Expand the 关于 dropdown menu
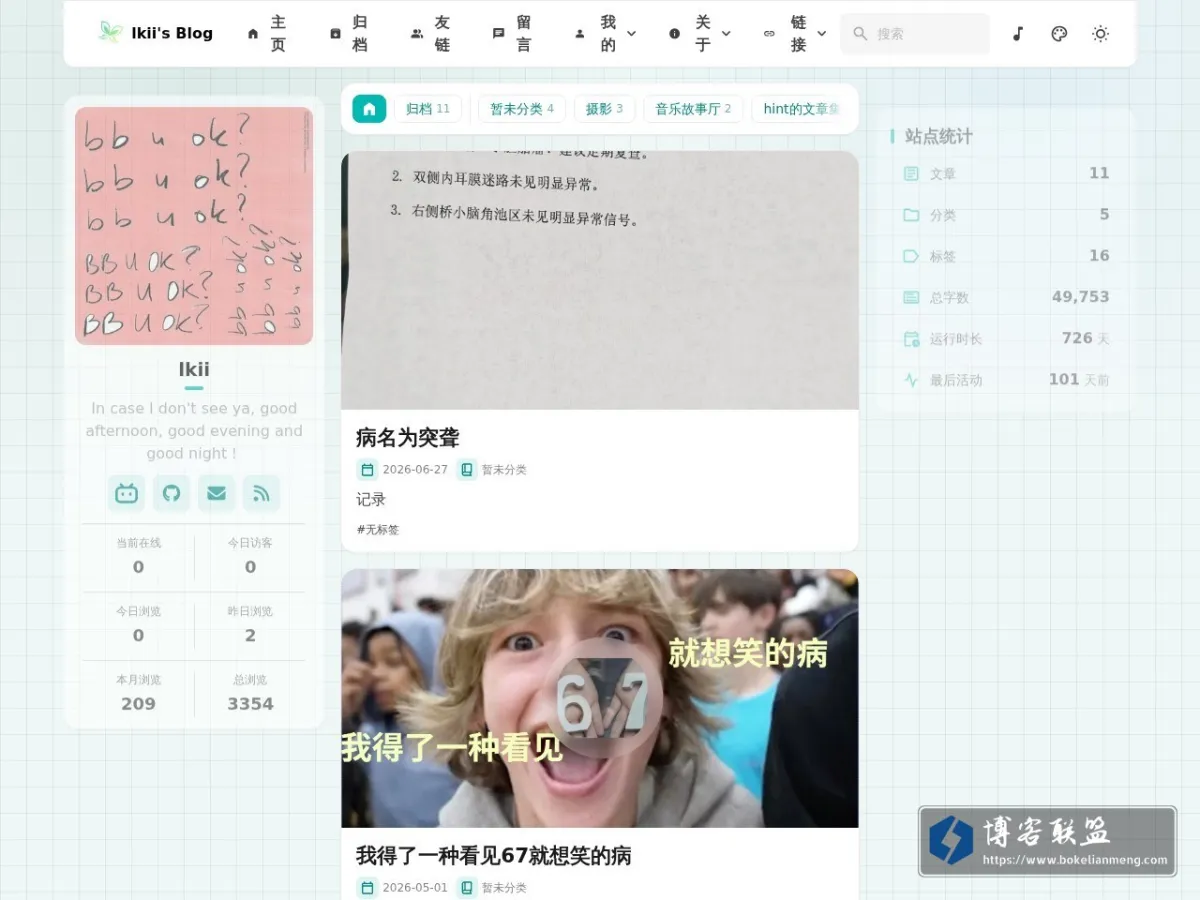This screenshot has height=900, width=1200. [x=699, y=33]
